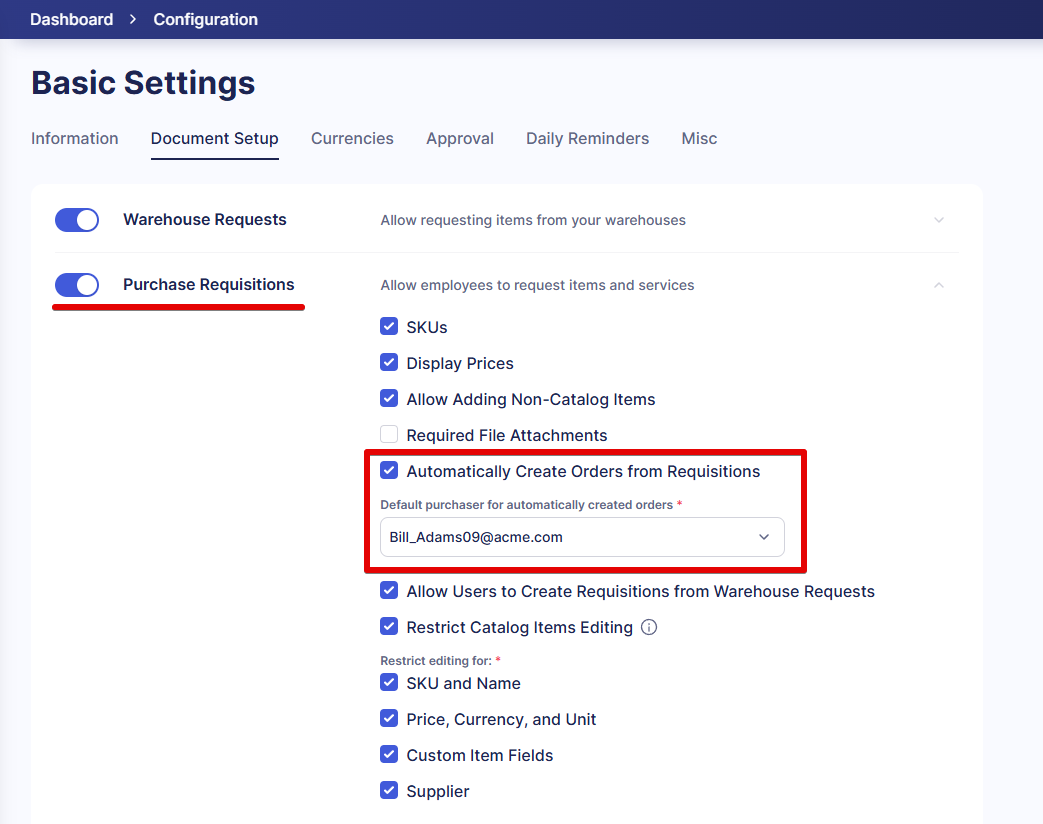This screenshot has height=824, width=1043.
Task: Go to the Approval tab
Action: [460, 139]
